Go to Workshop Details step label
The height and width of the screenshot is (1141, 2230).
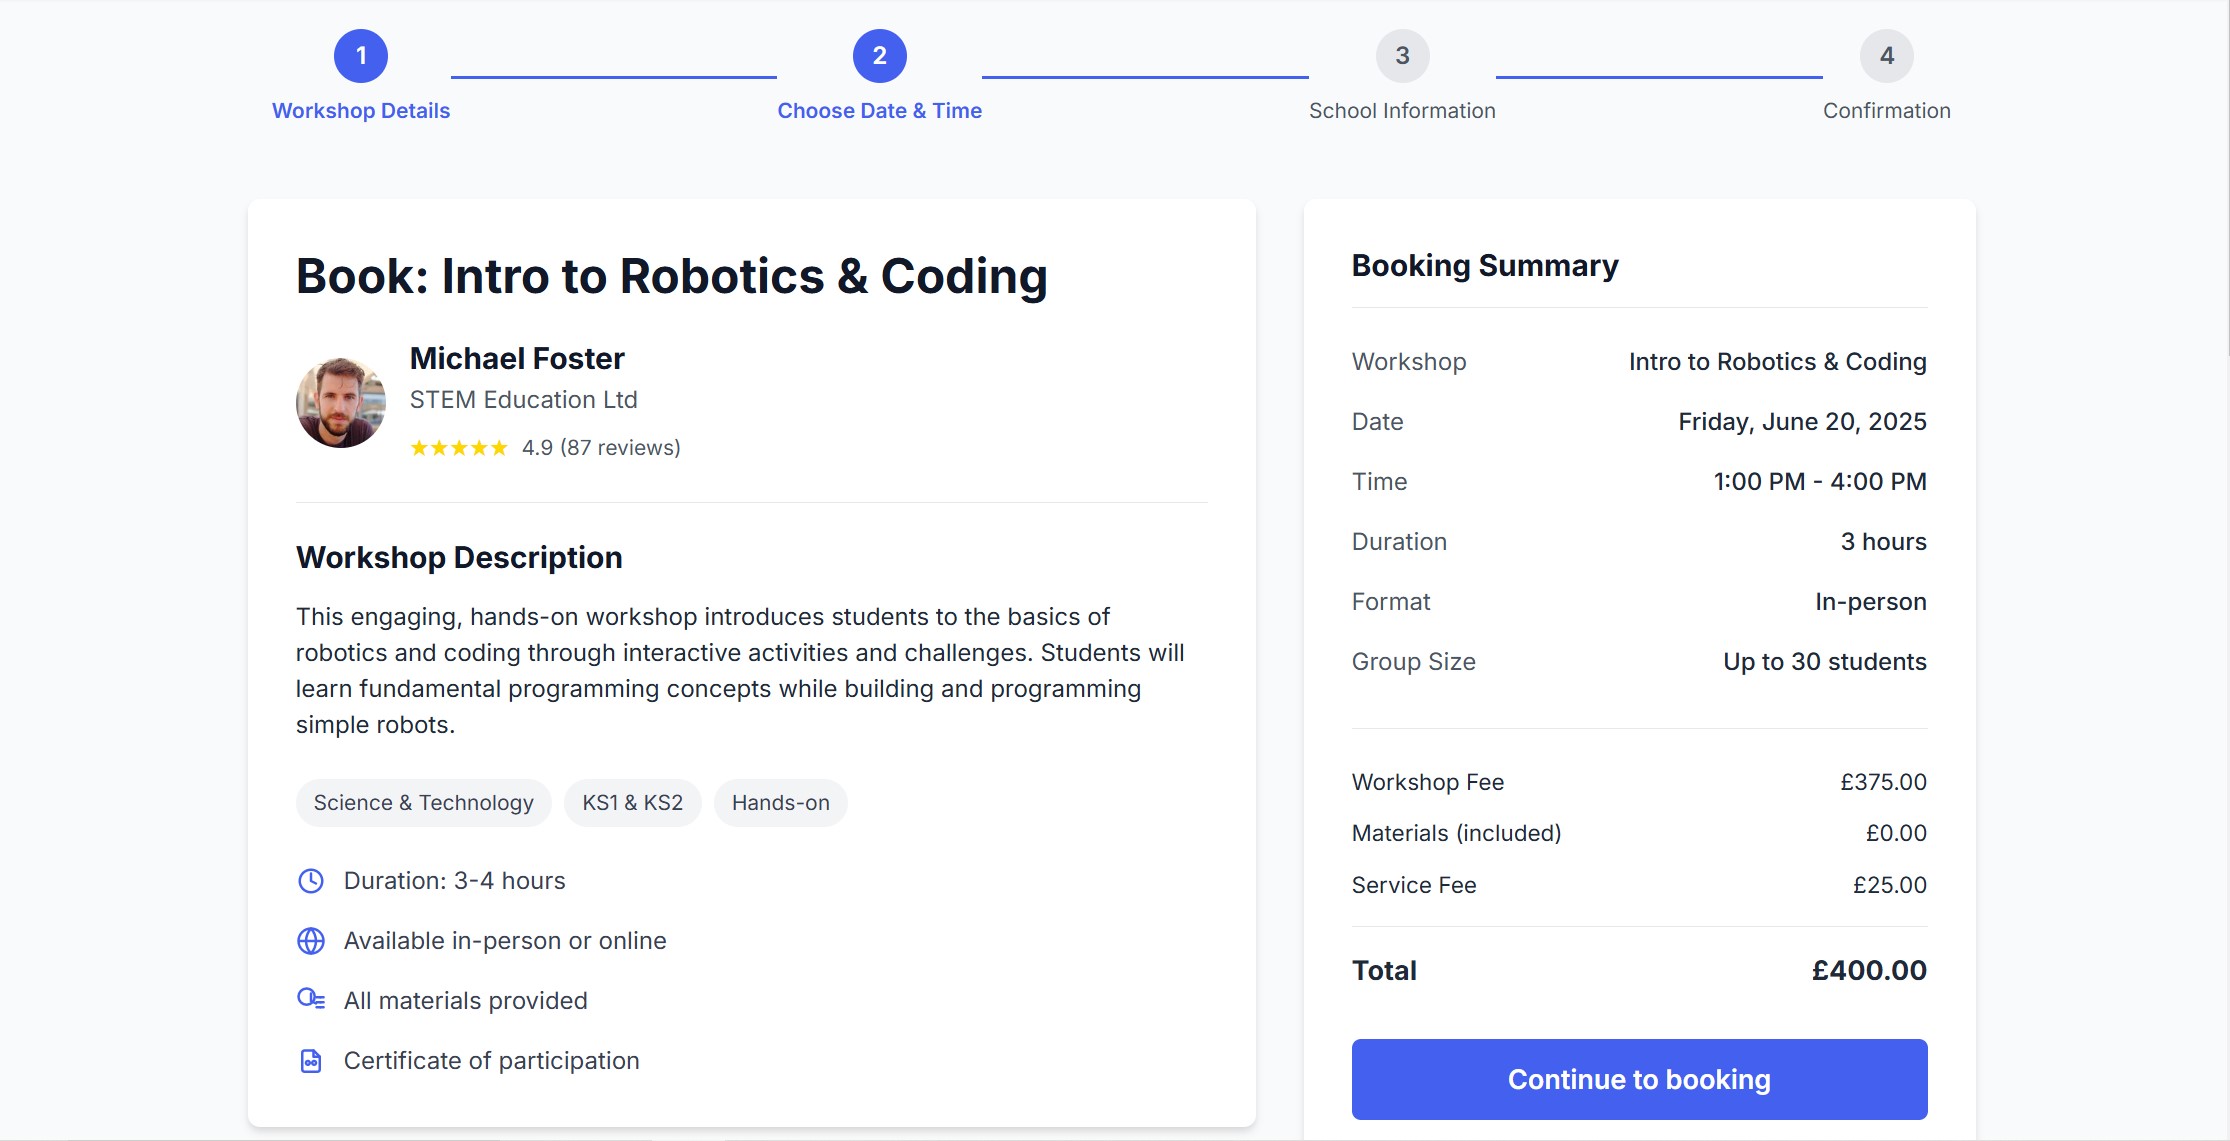[361, 111]
